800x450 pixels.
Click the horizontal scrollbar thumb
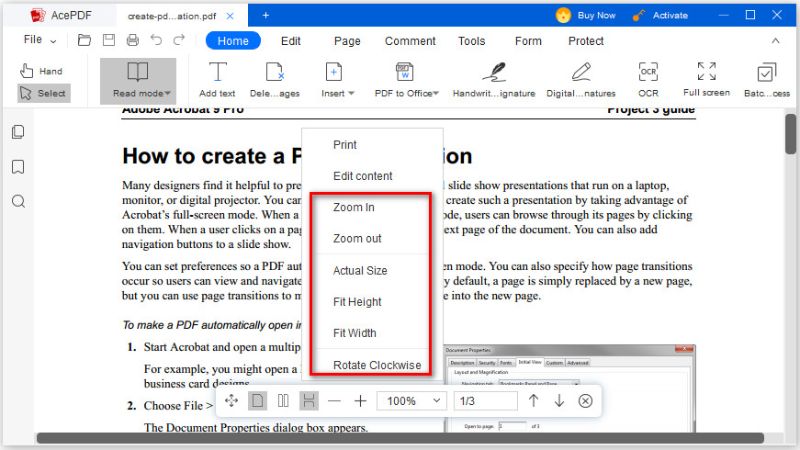coord(400,438)
